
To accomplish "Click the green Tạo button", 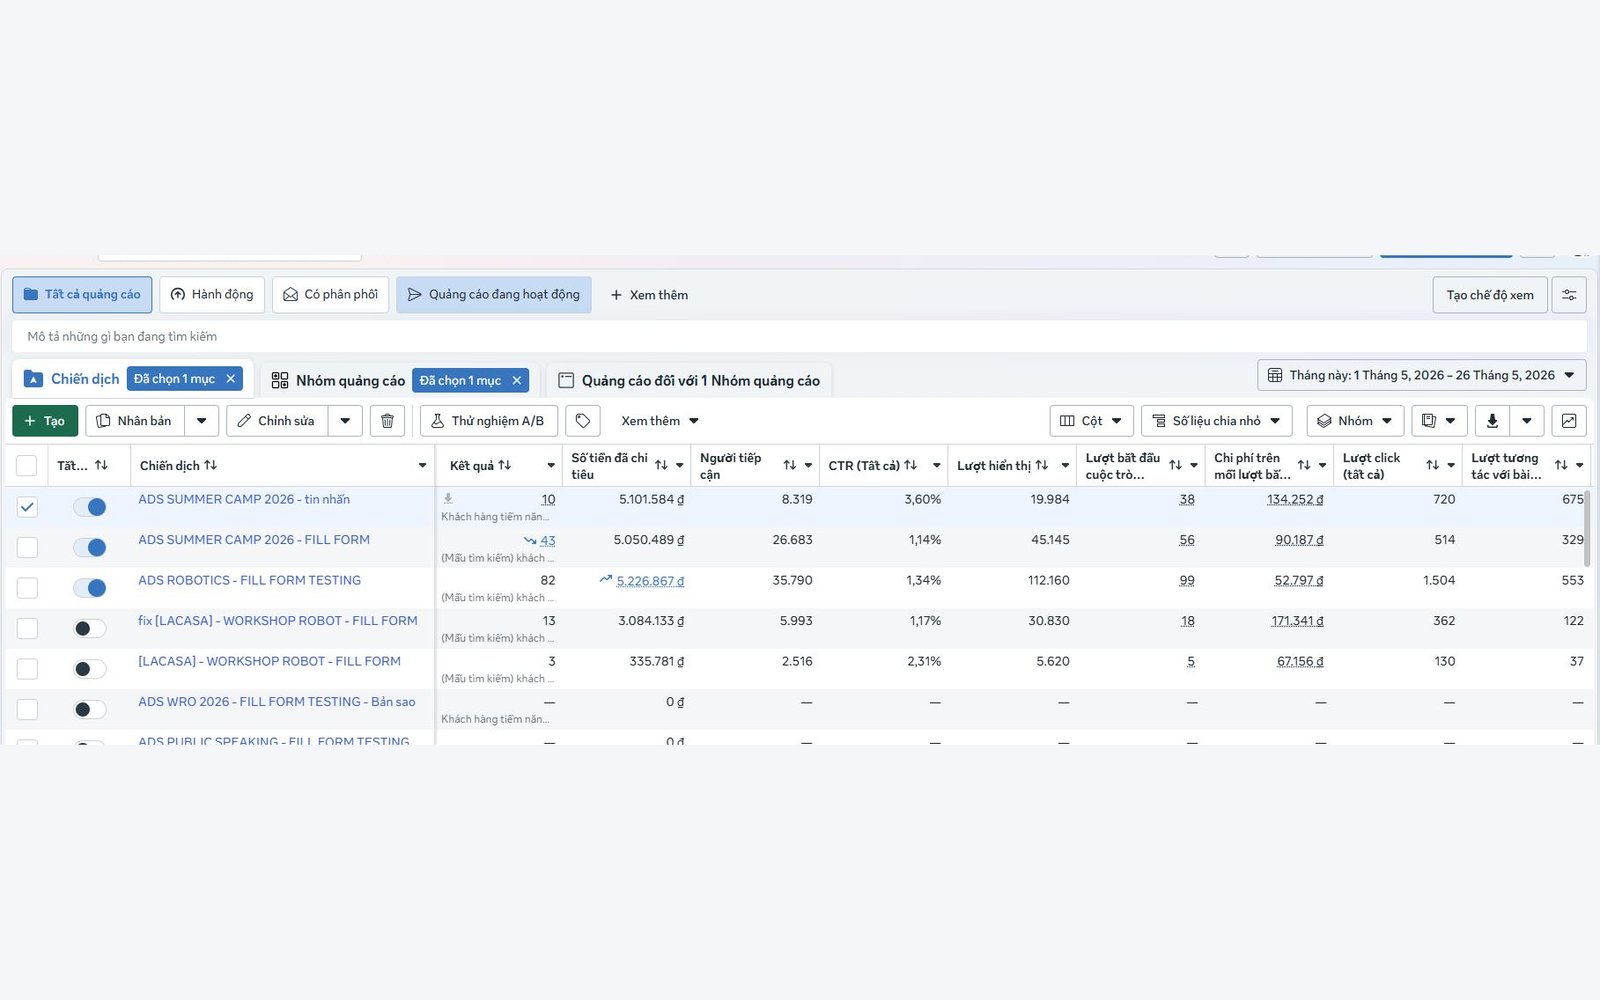I will coord(45,421).
